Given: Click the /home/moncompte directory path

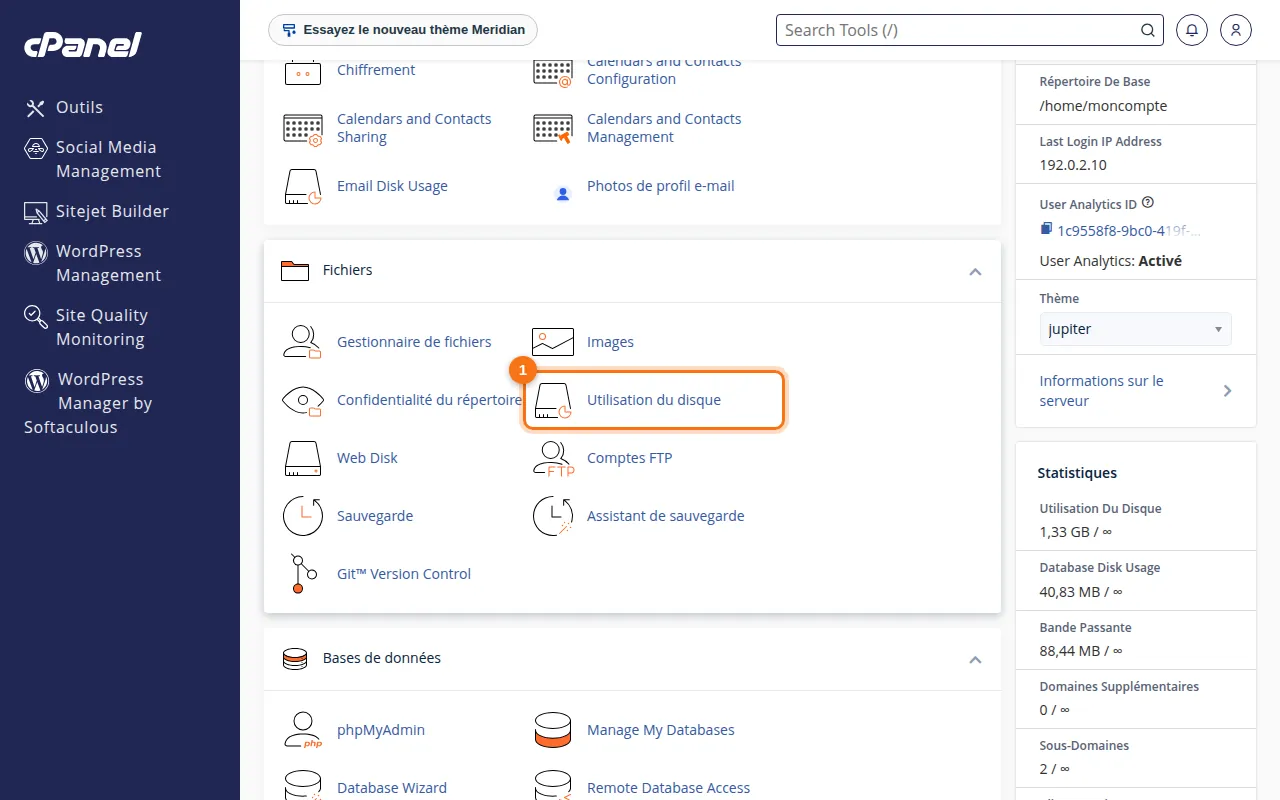Looking at the screenshot, I should click(x=1103, y=105).
